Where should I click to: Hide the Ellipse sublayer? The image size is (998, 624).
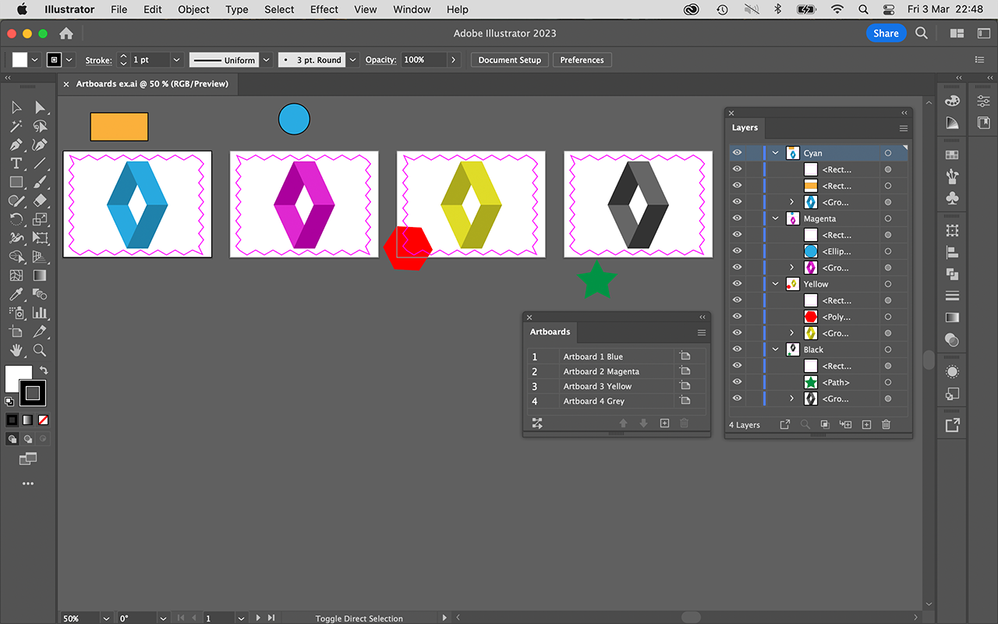[x=737, y=251]
